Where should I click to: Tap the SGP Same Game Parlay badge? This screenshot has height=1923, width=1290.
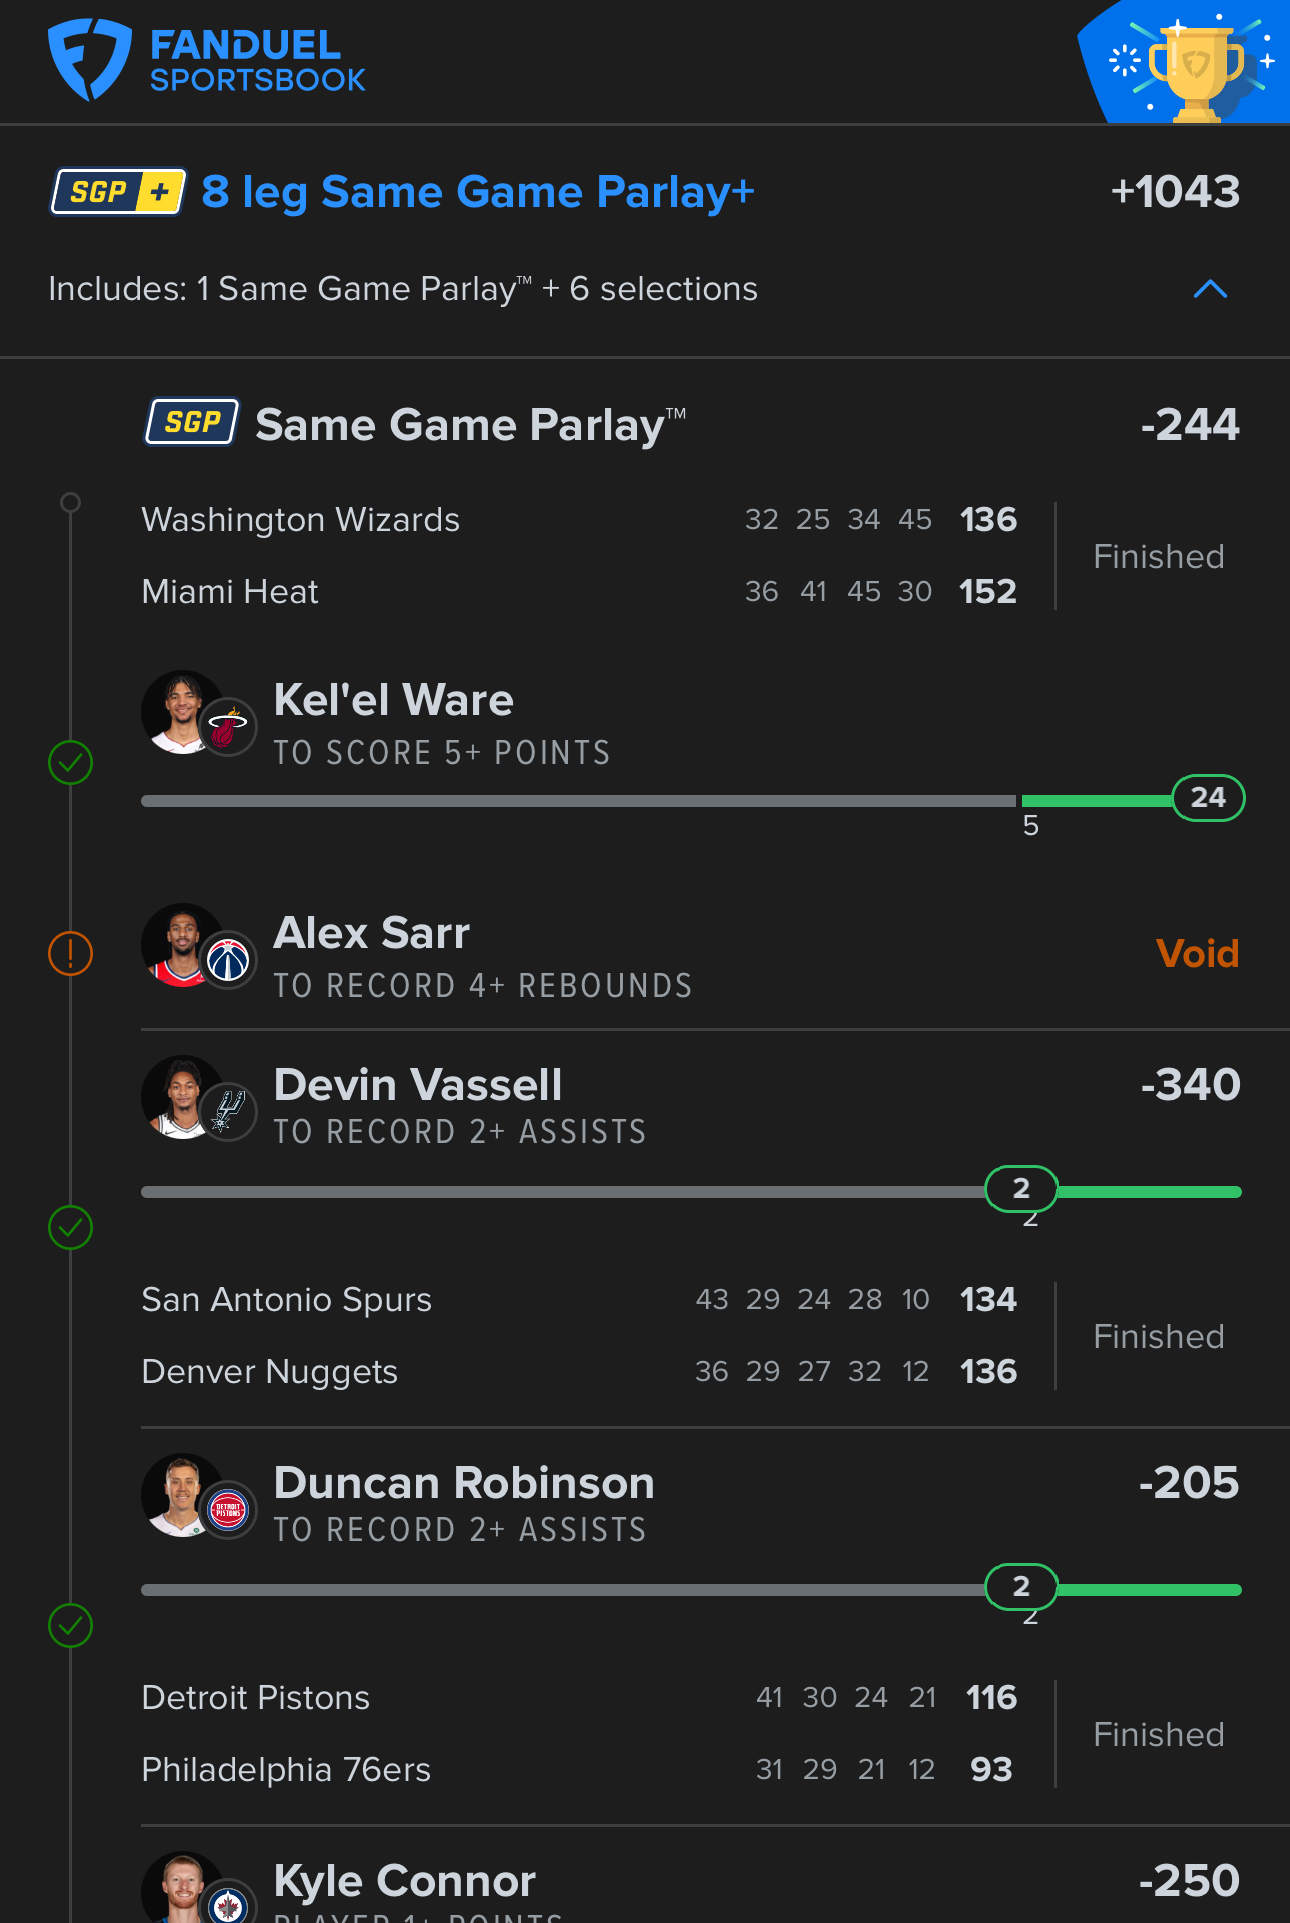point(192,422)
